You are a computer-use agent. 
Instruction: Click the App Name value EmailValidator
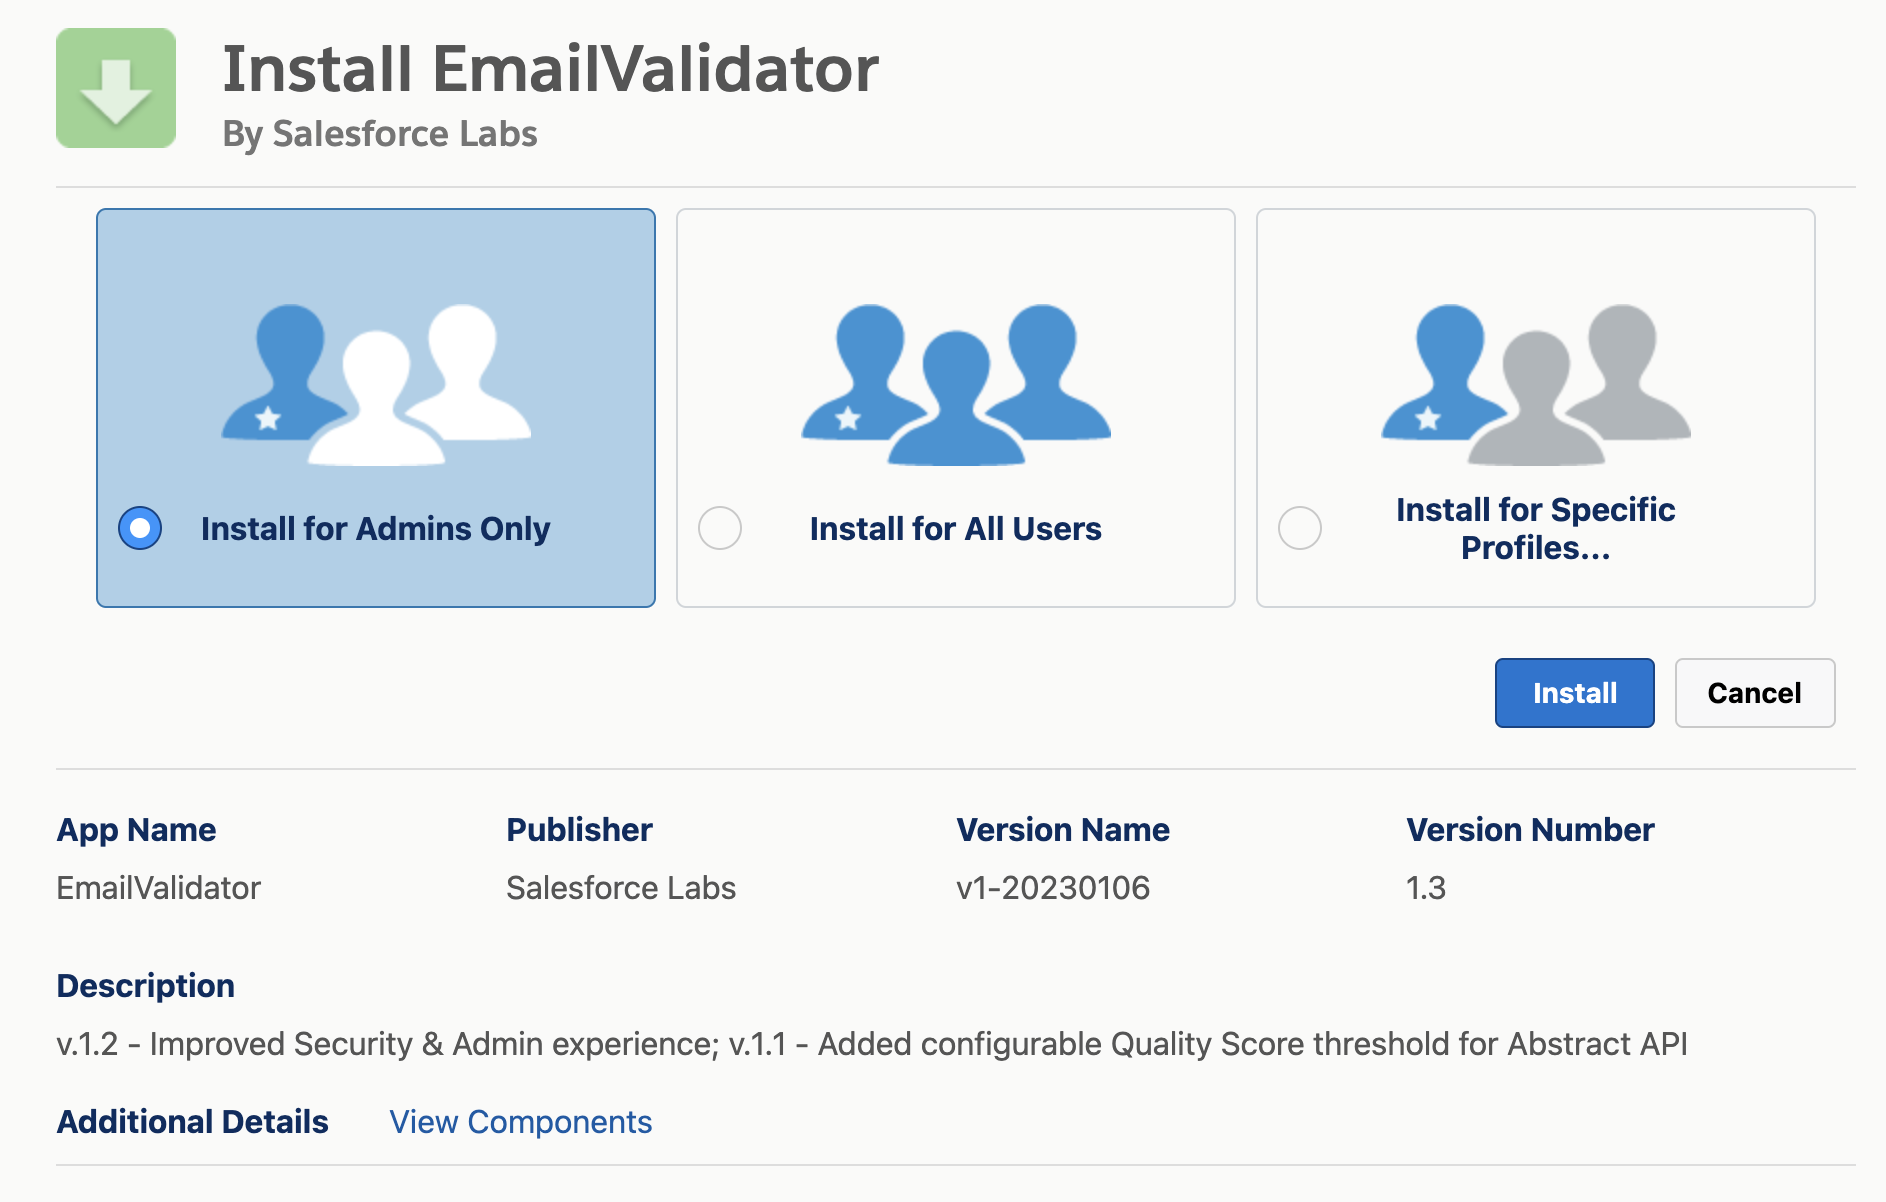(x=158, y=888)
